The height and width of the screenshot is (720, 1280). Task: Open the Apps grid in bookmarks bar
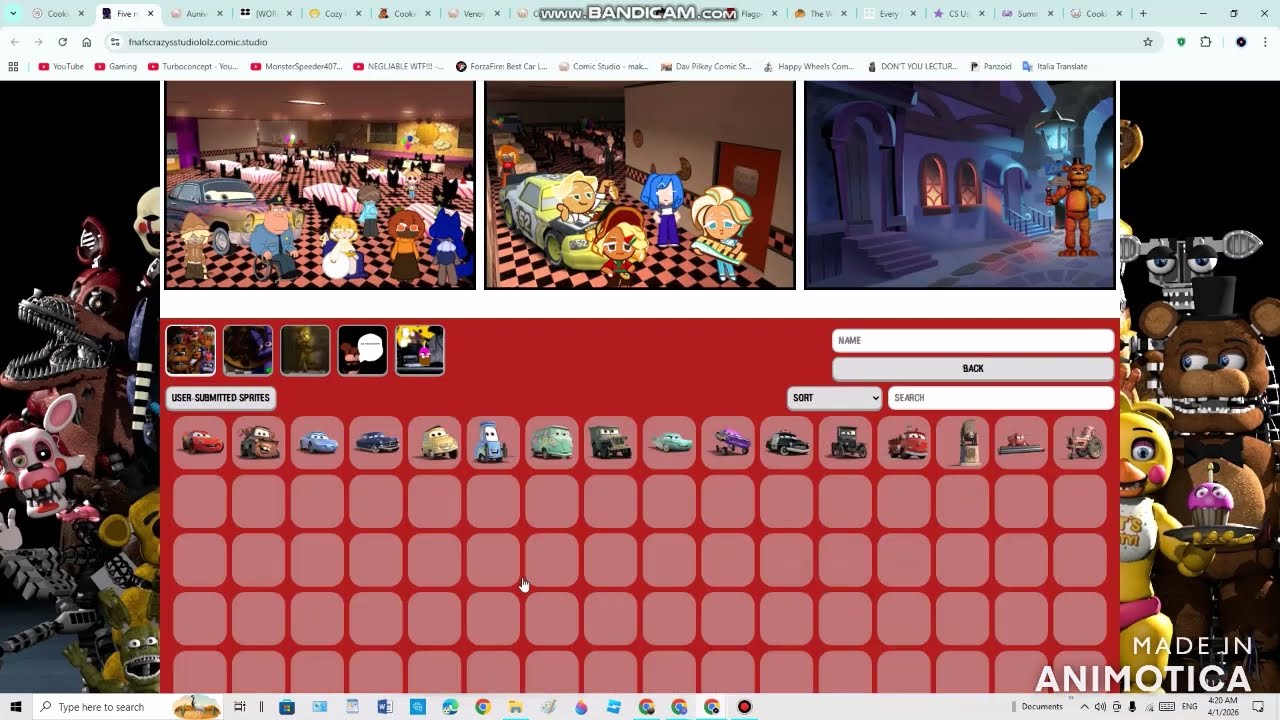(x=13, y=66)
